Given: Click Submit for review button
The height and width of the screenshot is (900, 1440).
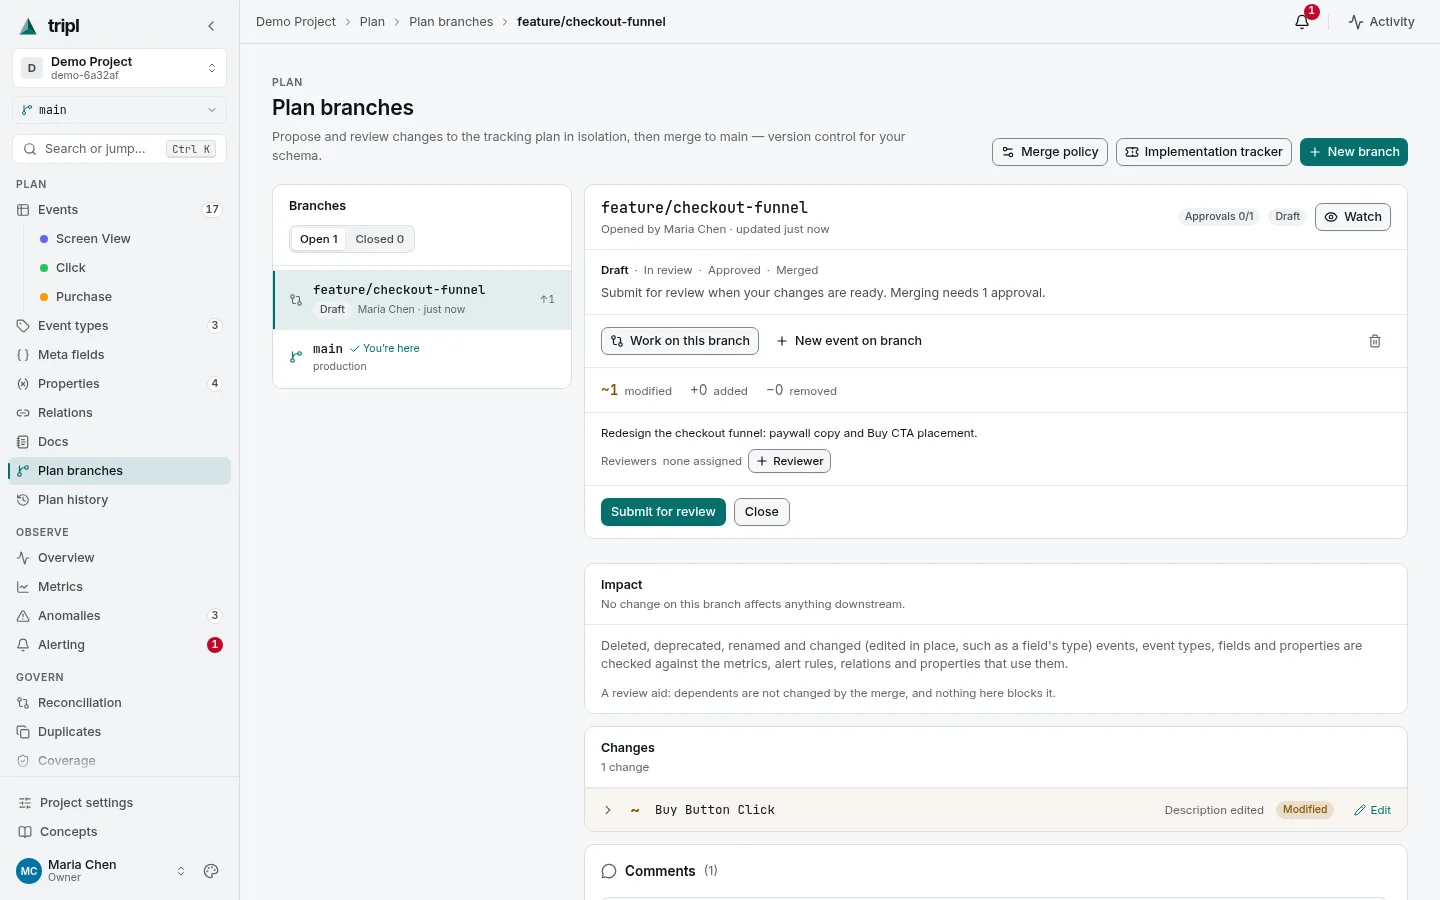Looking at the screenshot, I should (x=663, y=512).
